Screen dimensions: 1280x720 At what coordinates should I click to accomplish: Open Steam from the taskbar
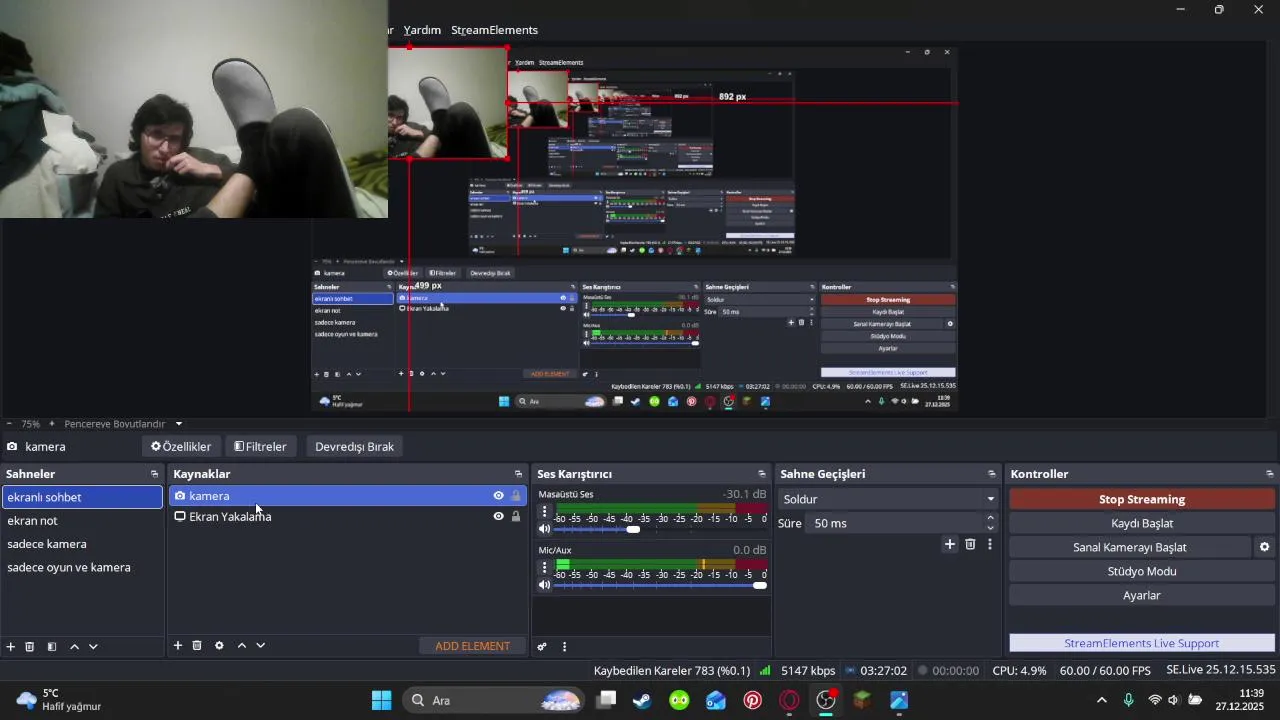[x=642, y=700]
